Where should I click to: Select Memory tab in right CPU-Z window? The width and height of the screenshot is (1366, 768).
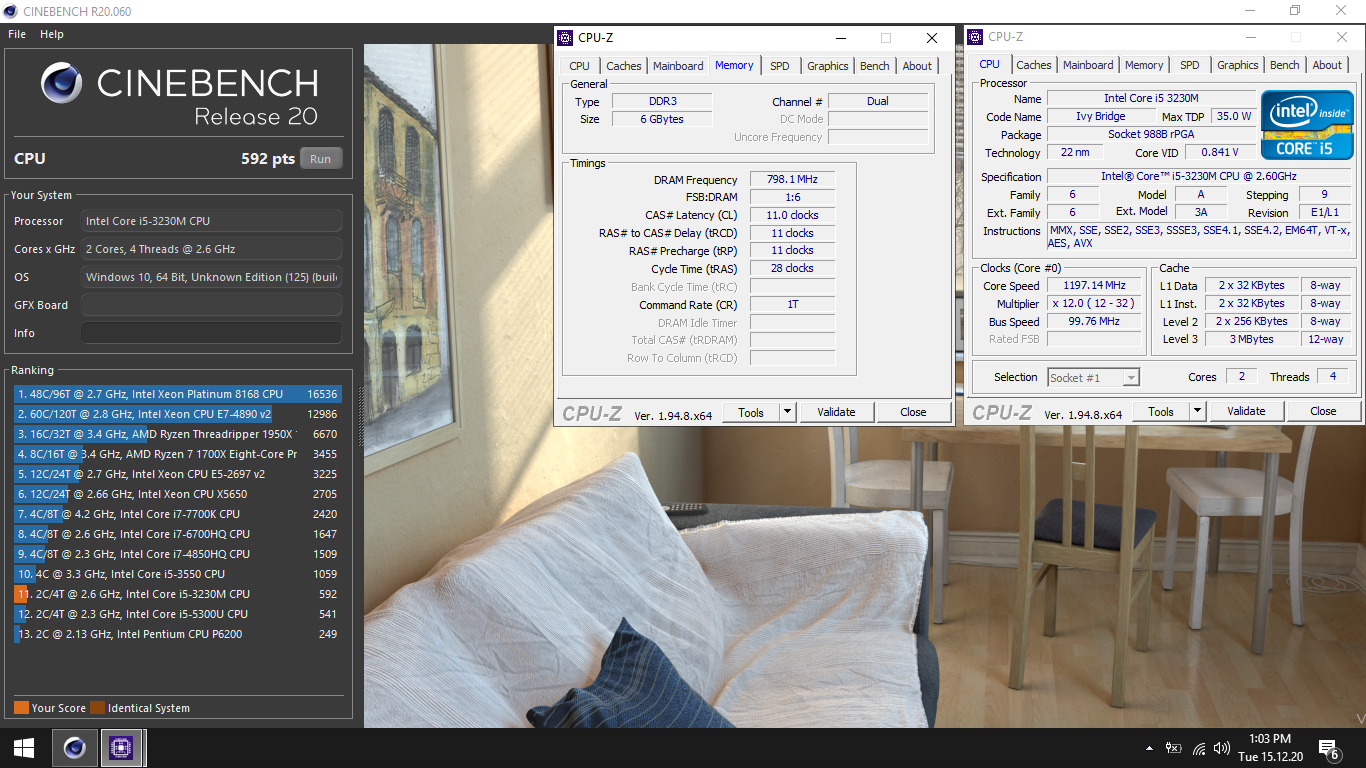[x=1144, y=65]
